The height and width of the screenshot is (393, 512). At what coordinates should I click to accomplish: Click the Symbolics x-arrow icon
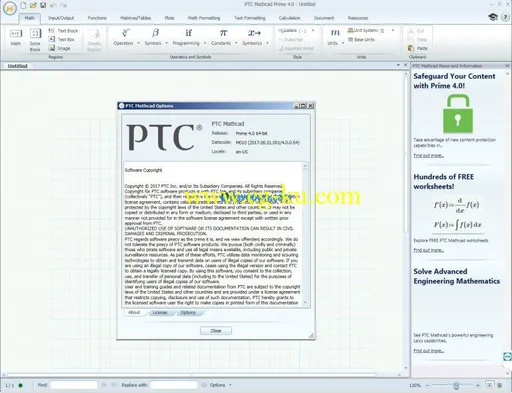254,33
